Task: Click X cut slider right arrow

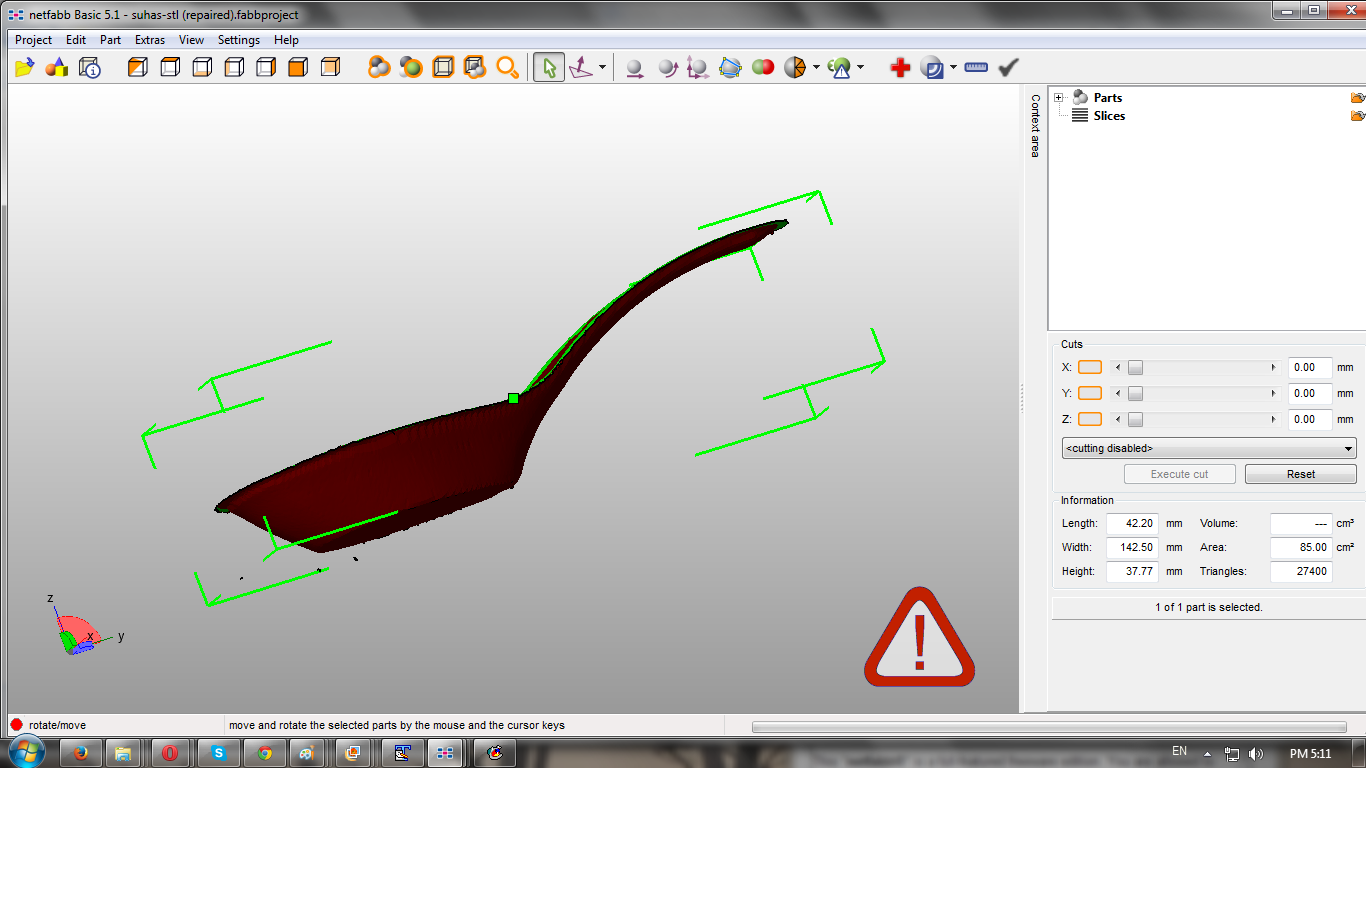Action: [1273, 367]
